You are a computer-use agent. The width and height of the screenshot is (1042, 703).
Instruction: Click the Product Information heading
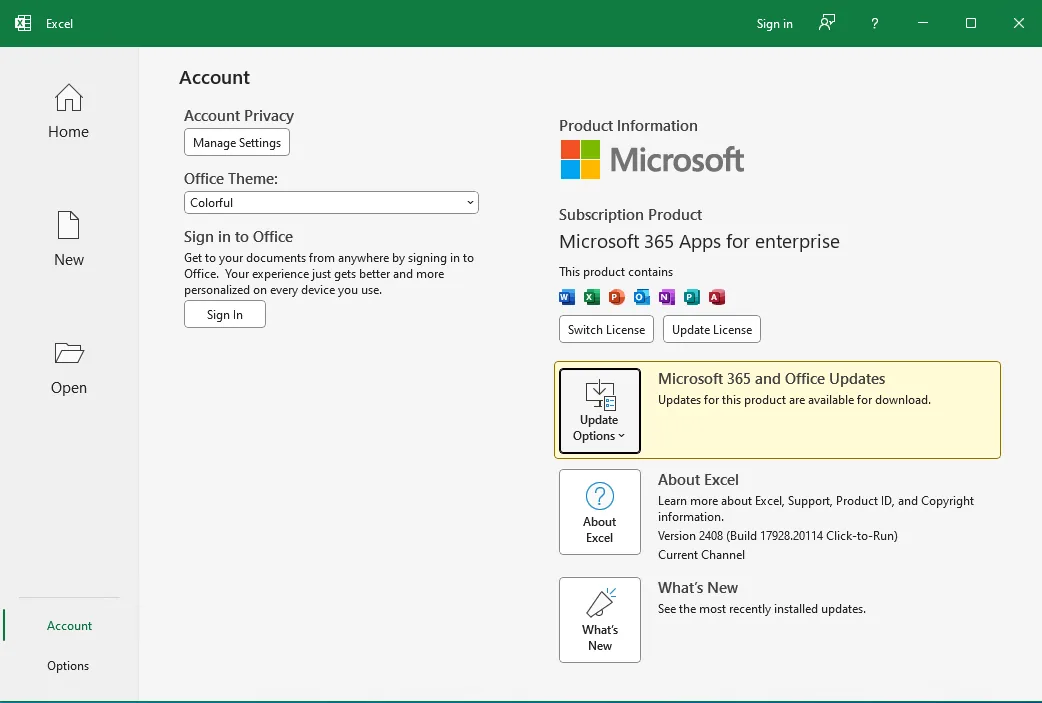coord(628,126)
